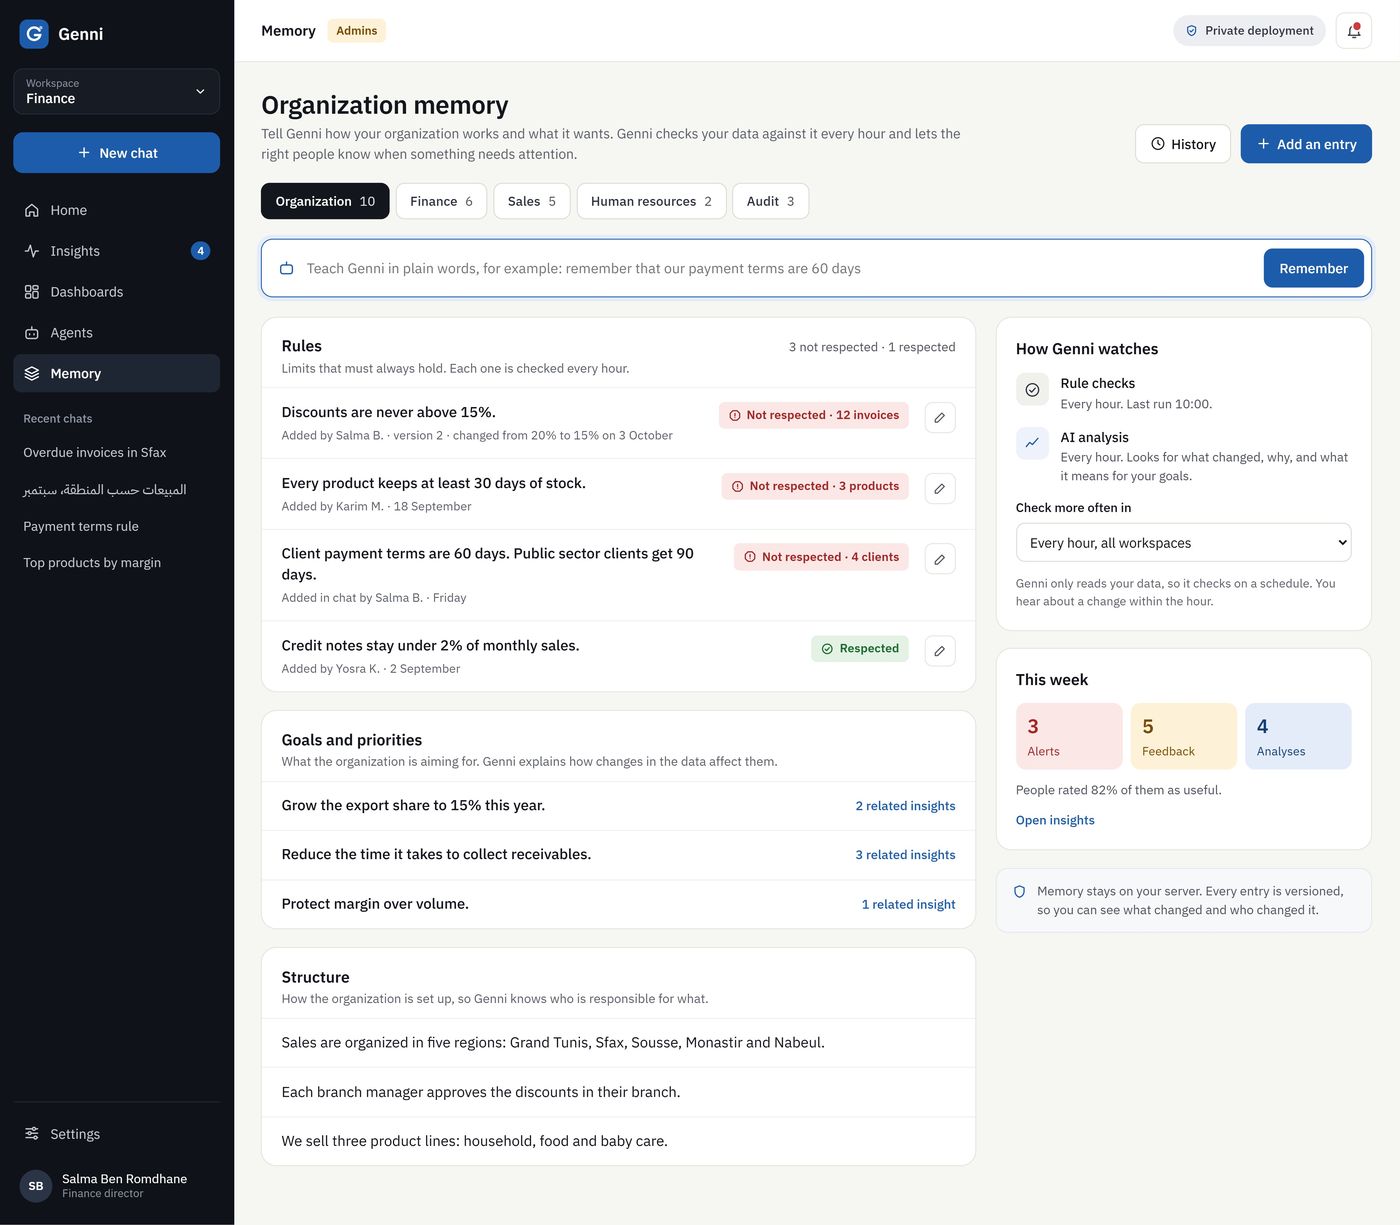Click the Memory layers icon in the sidebar
1400x1225 pixels.
point(32,374)
